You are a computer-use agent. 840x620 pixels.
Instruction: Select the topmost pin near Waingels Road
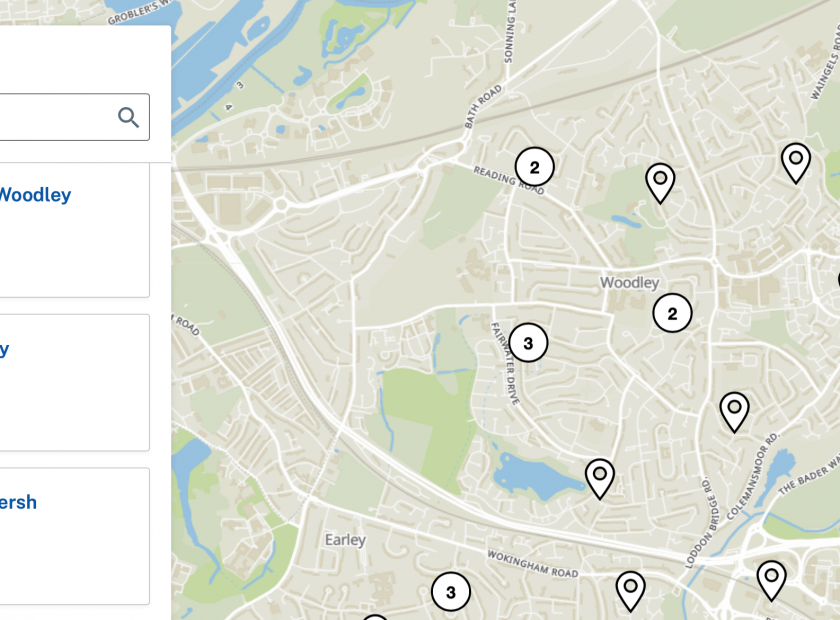click(x=795, y=157)
